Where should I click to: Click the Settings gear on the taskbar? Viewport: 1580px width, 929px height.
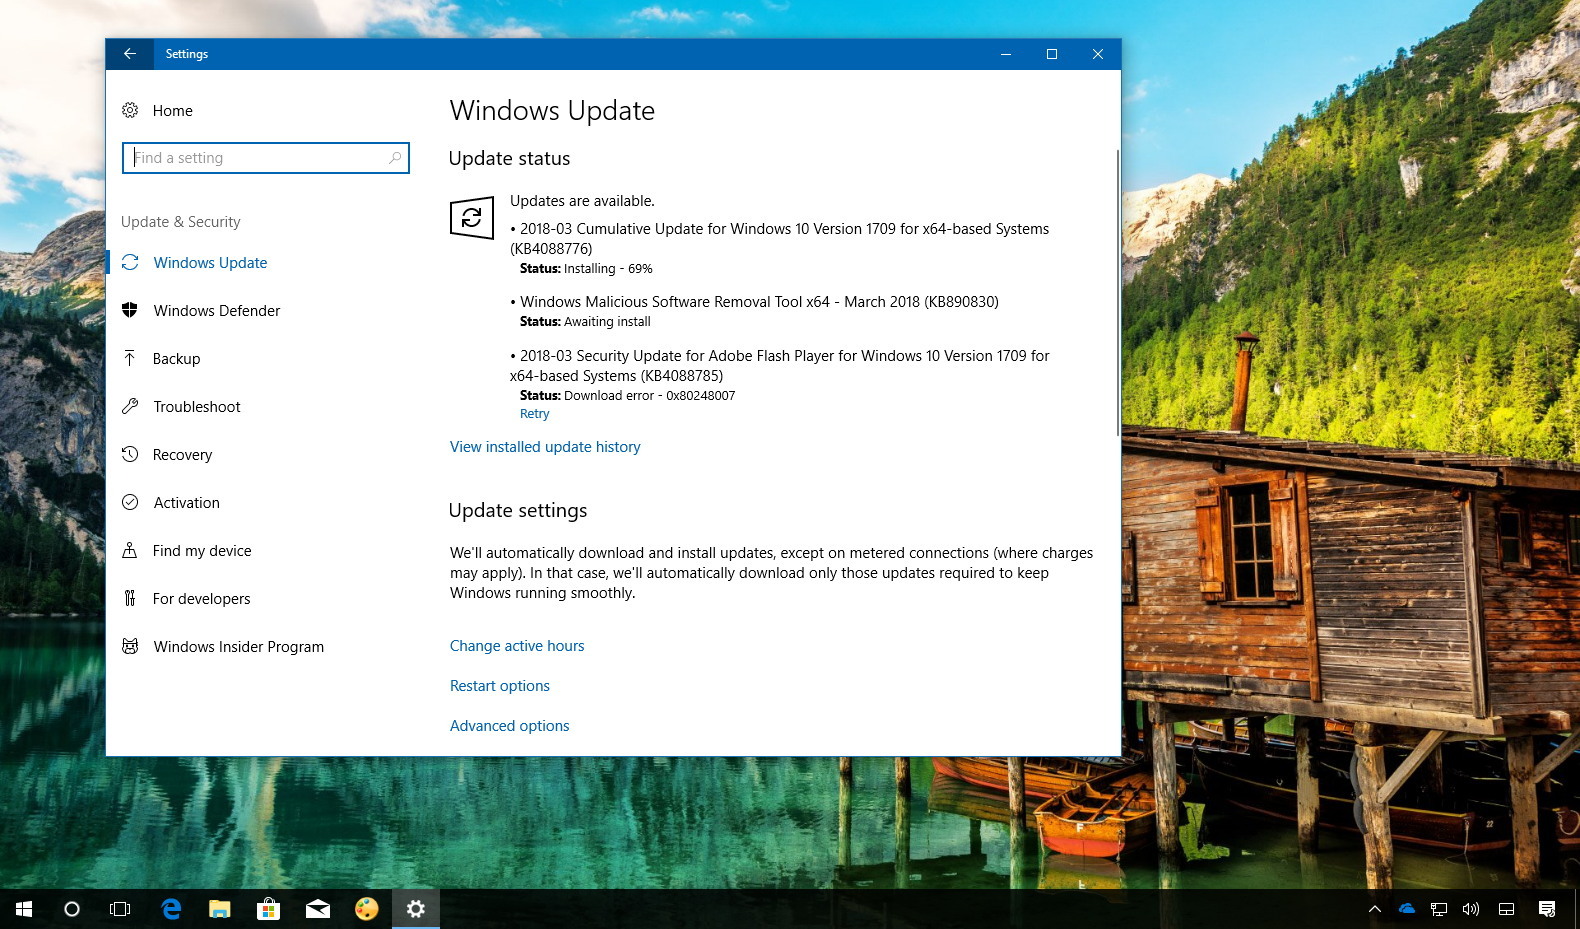pyautogui.click(x=416, y=909)
